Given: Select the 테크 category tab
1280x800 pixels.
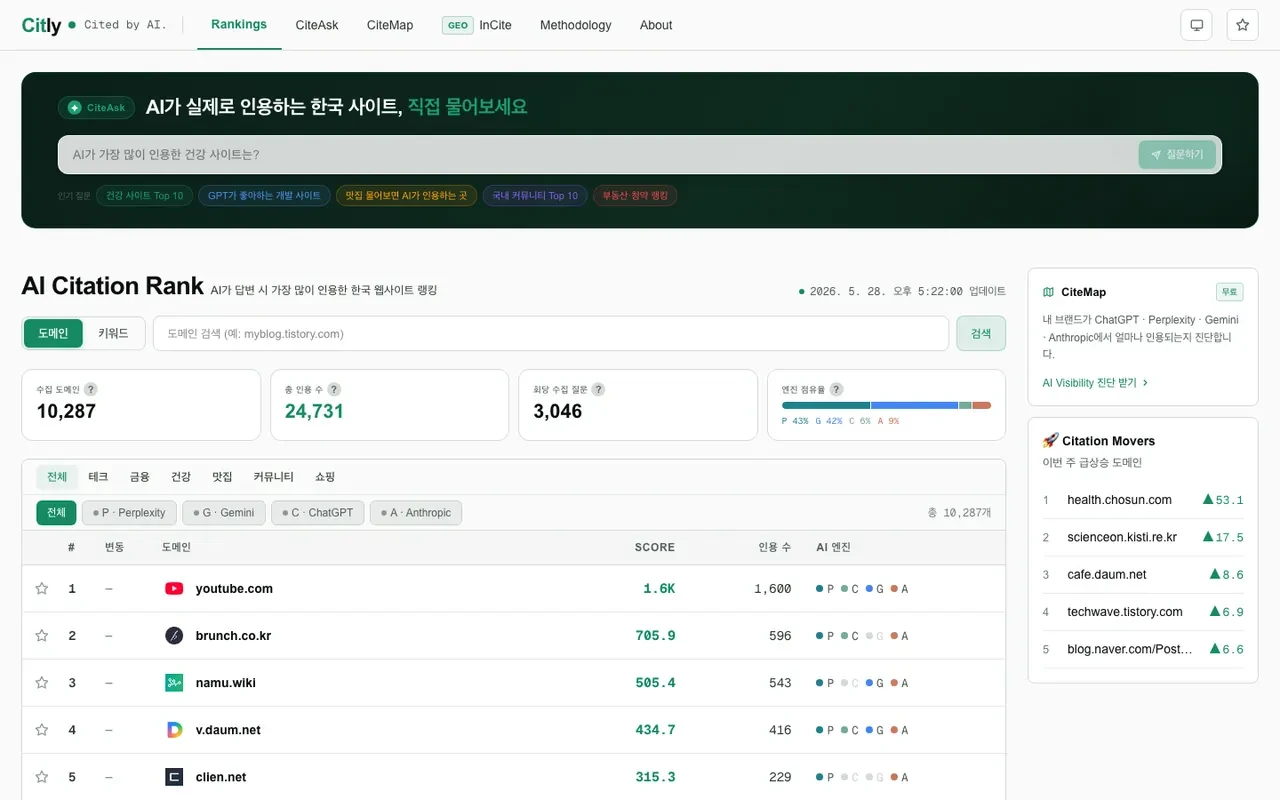Looking at the screenshot, I should [x=98, y=477].
